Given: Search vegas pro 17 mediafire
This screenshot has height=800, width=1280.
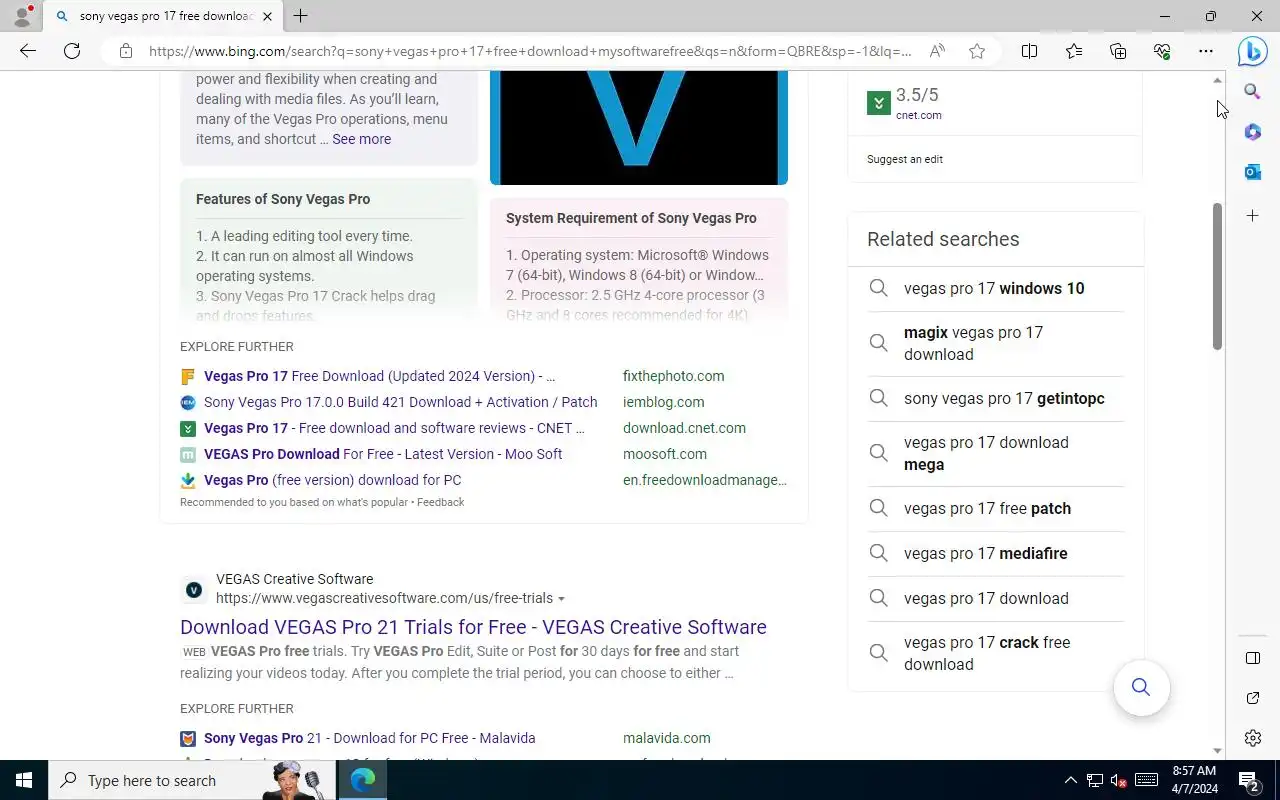Looking at the screenshot, I should [994, 553].
